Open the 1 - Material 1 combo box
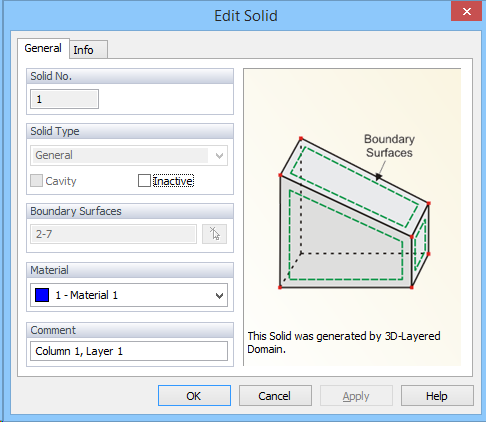Viewport: 486px width, 422px height. point(129,295)
